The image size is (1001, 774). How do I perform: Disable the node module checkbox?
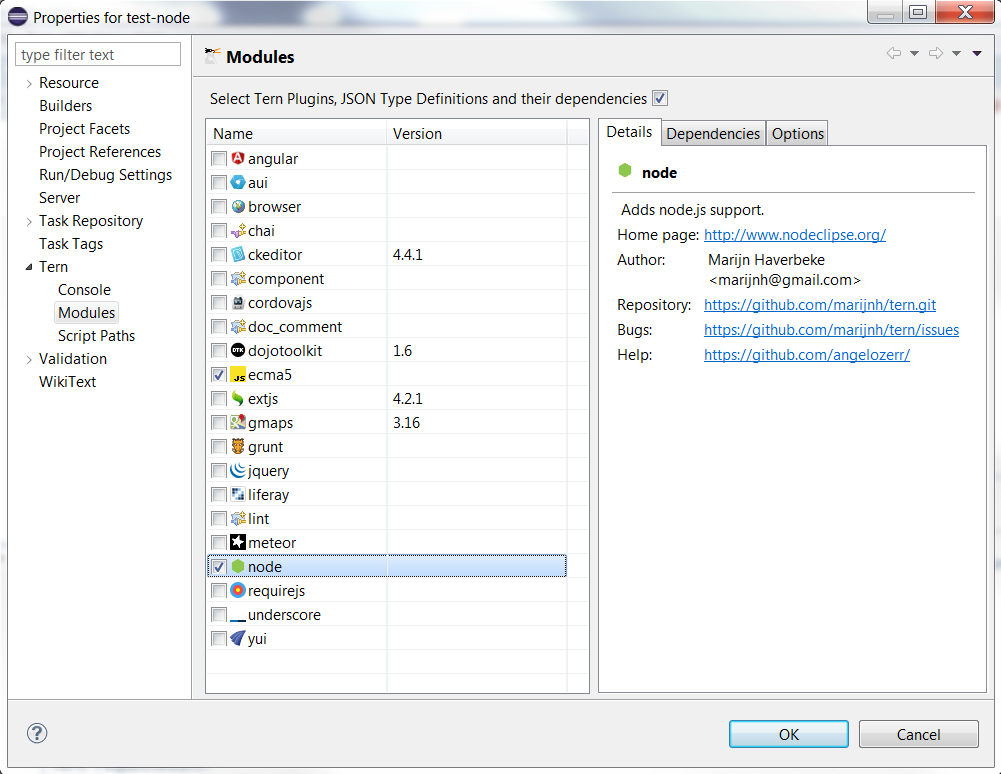coord(218,566)
